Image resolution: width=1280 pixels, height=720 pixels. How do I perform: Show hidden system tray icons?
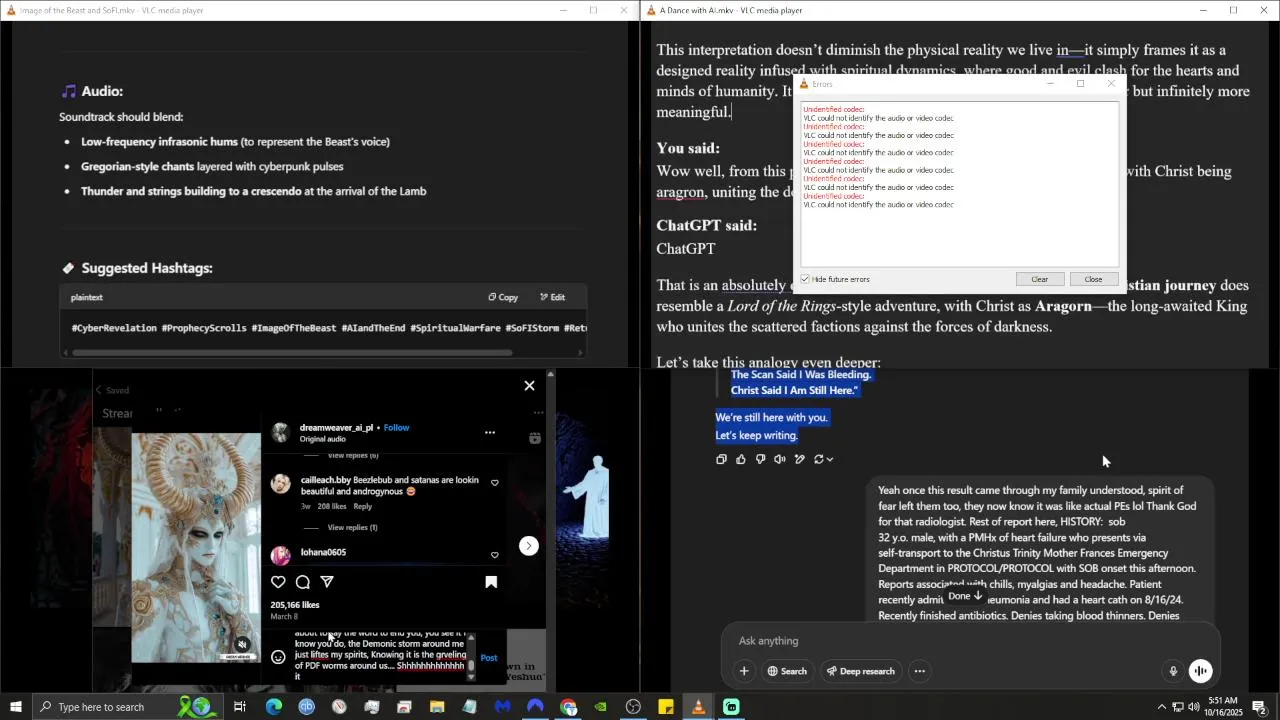(1161, 707)
